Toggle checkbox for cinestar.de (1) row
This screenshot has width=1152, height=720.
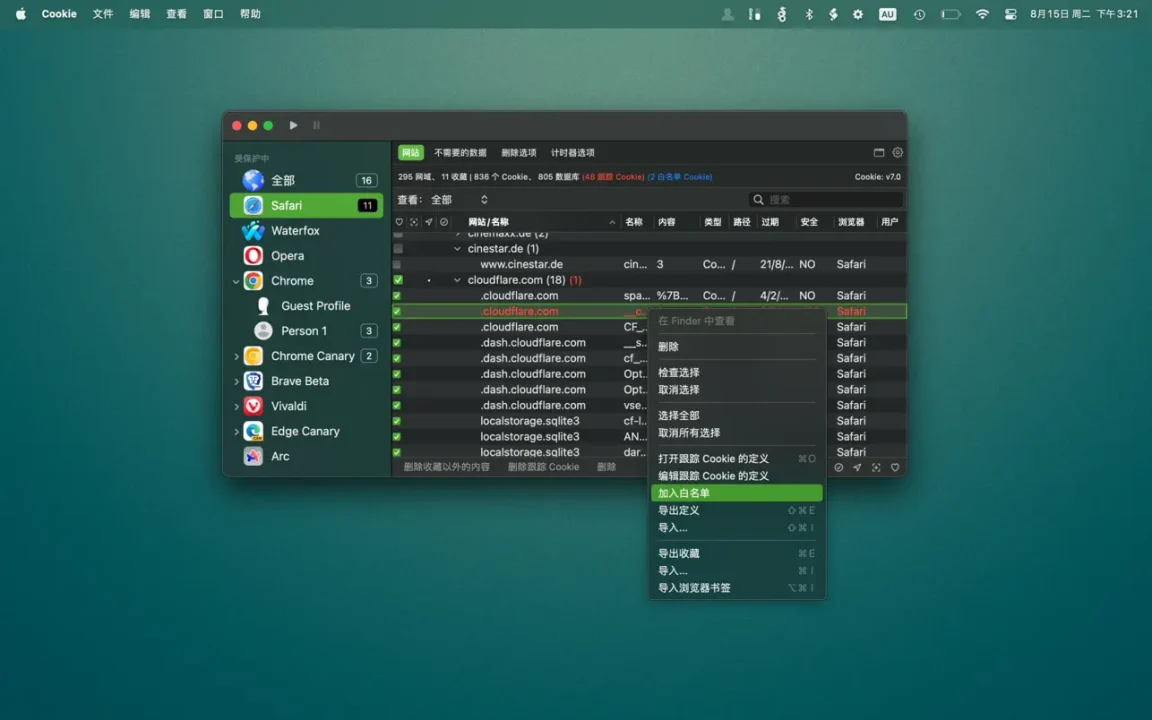click(397, 248)
